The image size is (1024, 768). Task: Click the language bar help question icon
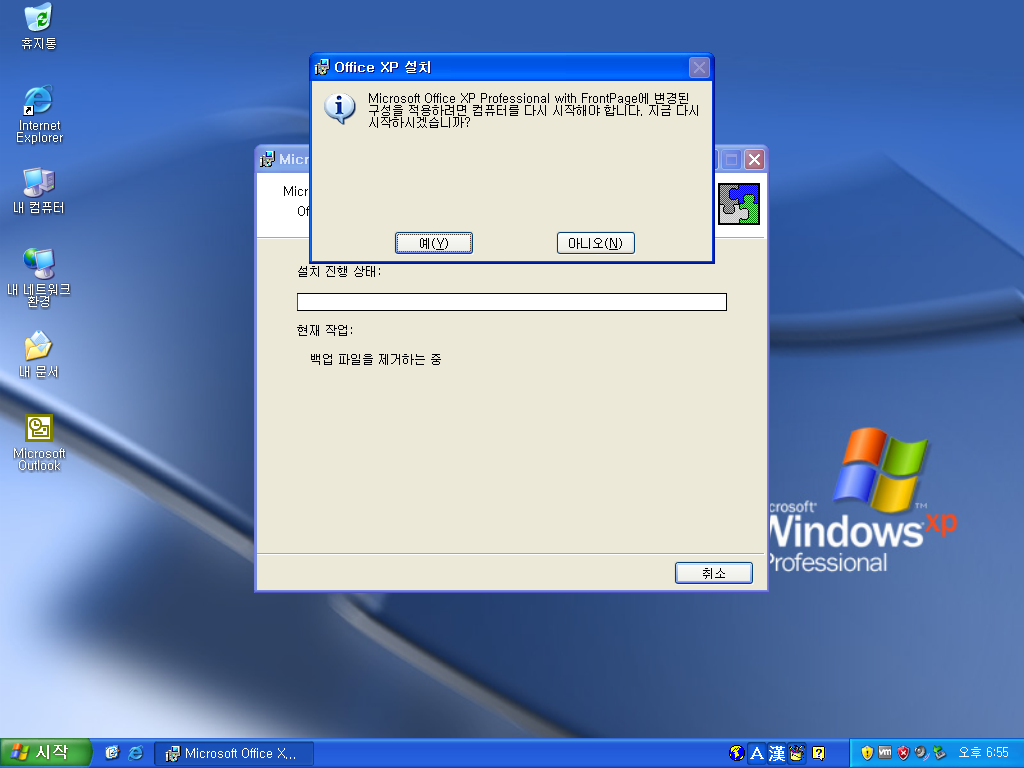click(818, 754)
